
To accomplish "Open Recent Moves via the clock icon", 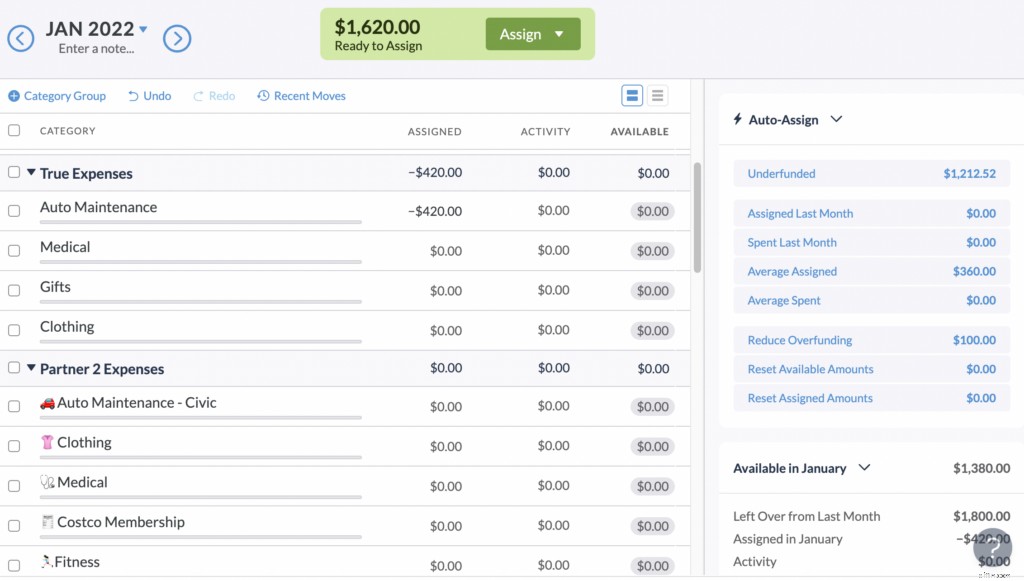I will tap(262, 95).
